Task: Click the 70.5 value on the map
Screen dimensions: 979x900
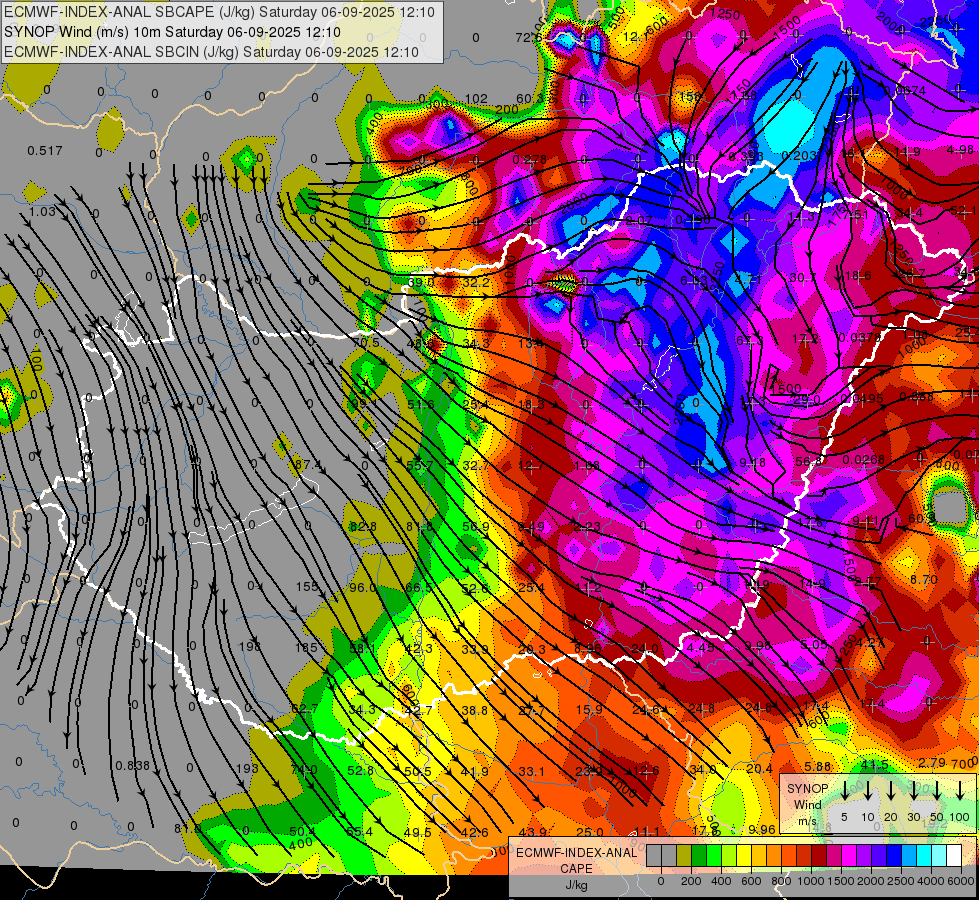Action: (x=366, y=342)
